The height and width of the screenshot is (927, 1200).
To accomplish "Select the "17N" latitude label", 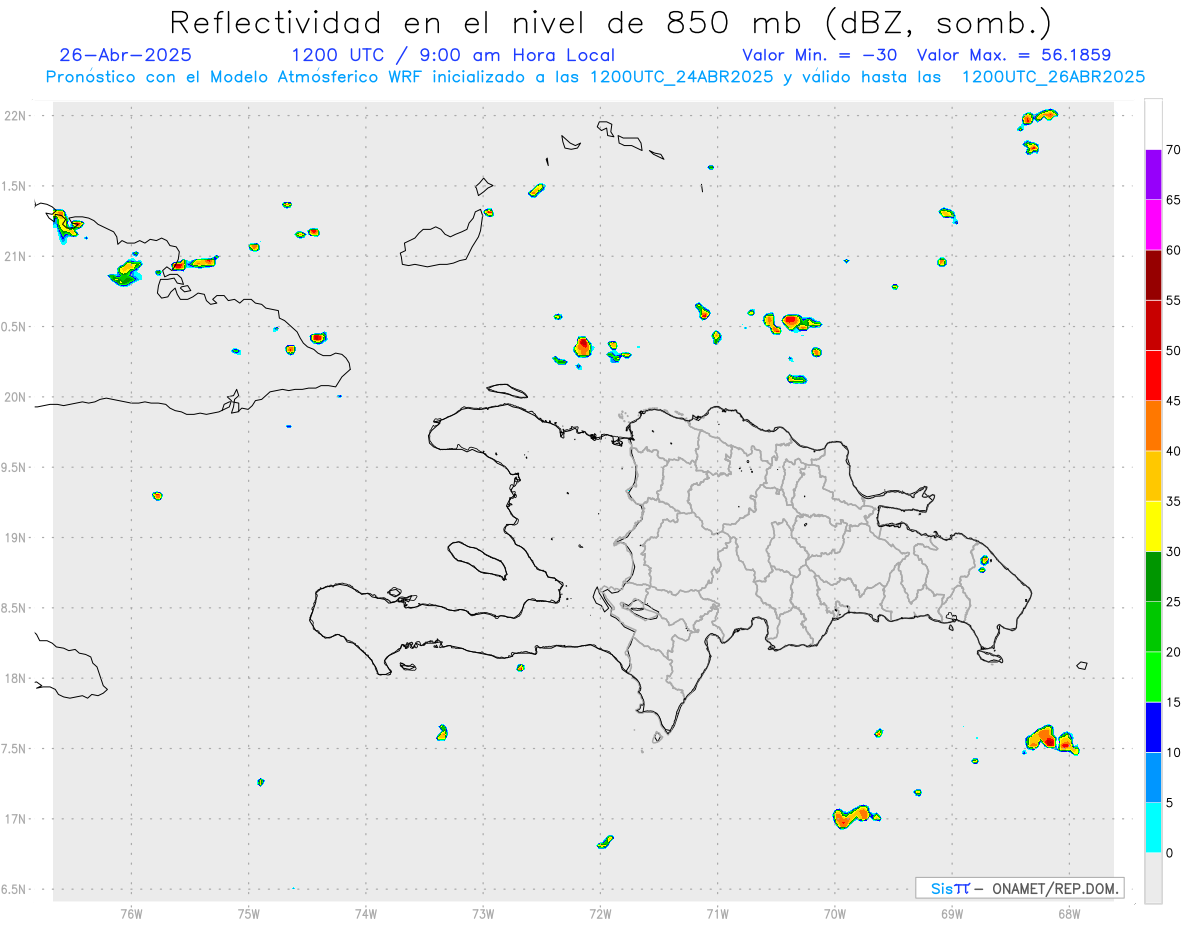I will 15,819.
